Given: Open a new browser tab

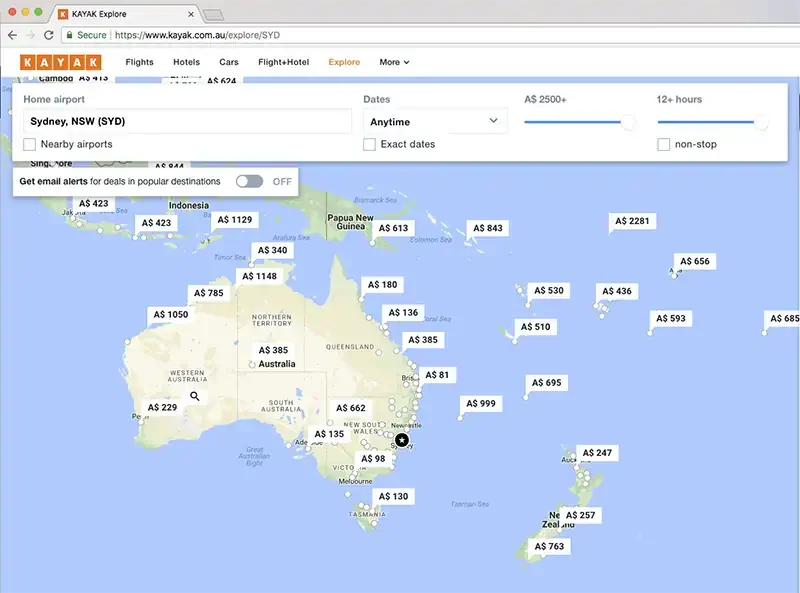Looking at the screenshot, I should pyautogui.click(x=213, y=15).
